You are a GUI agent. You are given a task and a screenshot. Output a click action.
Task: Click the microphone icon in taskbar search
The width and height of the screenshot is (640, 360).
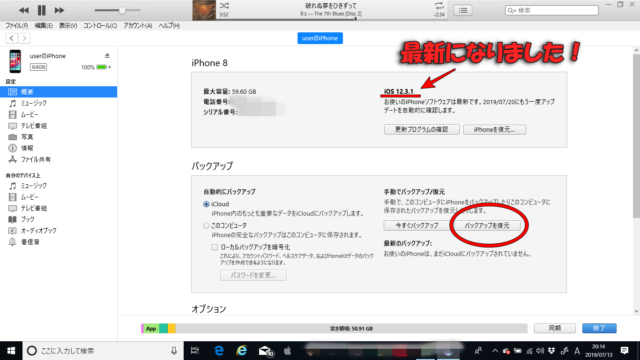(174, 351)
